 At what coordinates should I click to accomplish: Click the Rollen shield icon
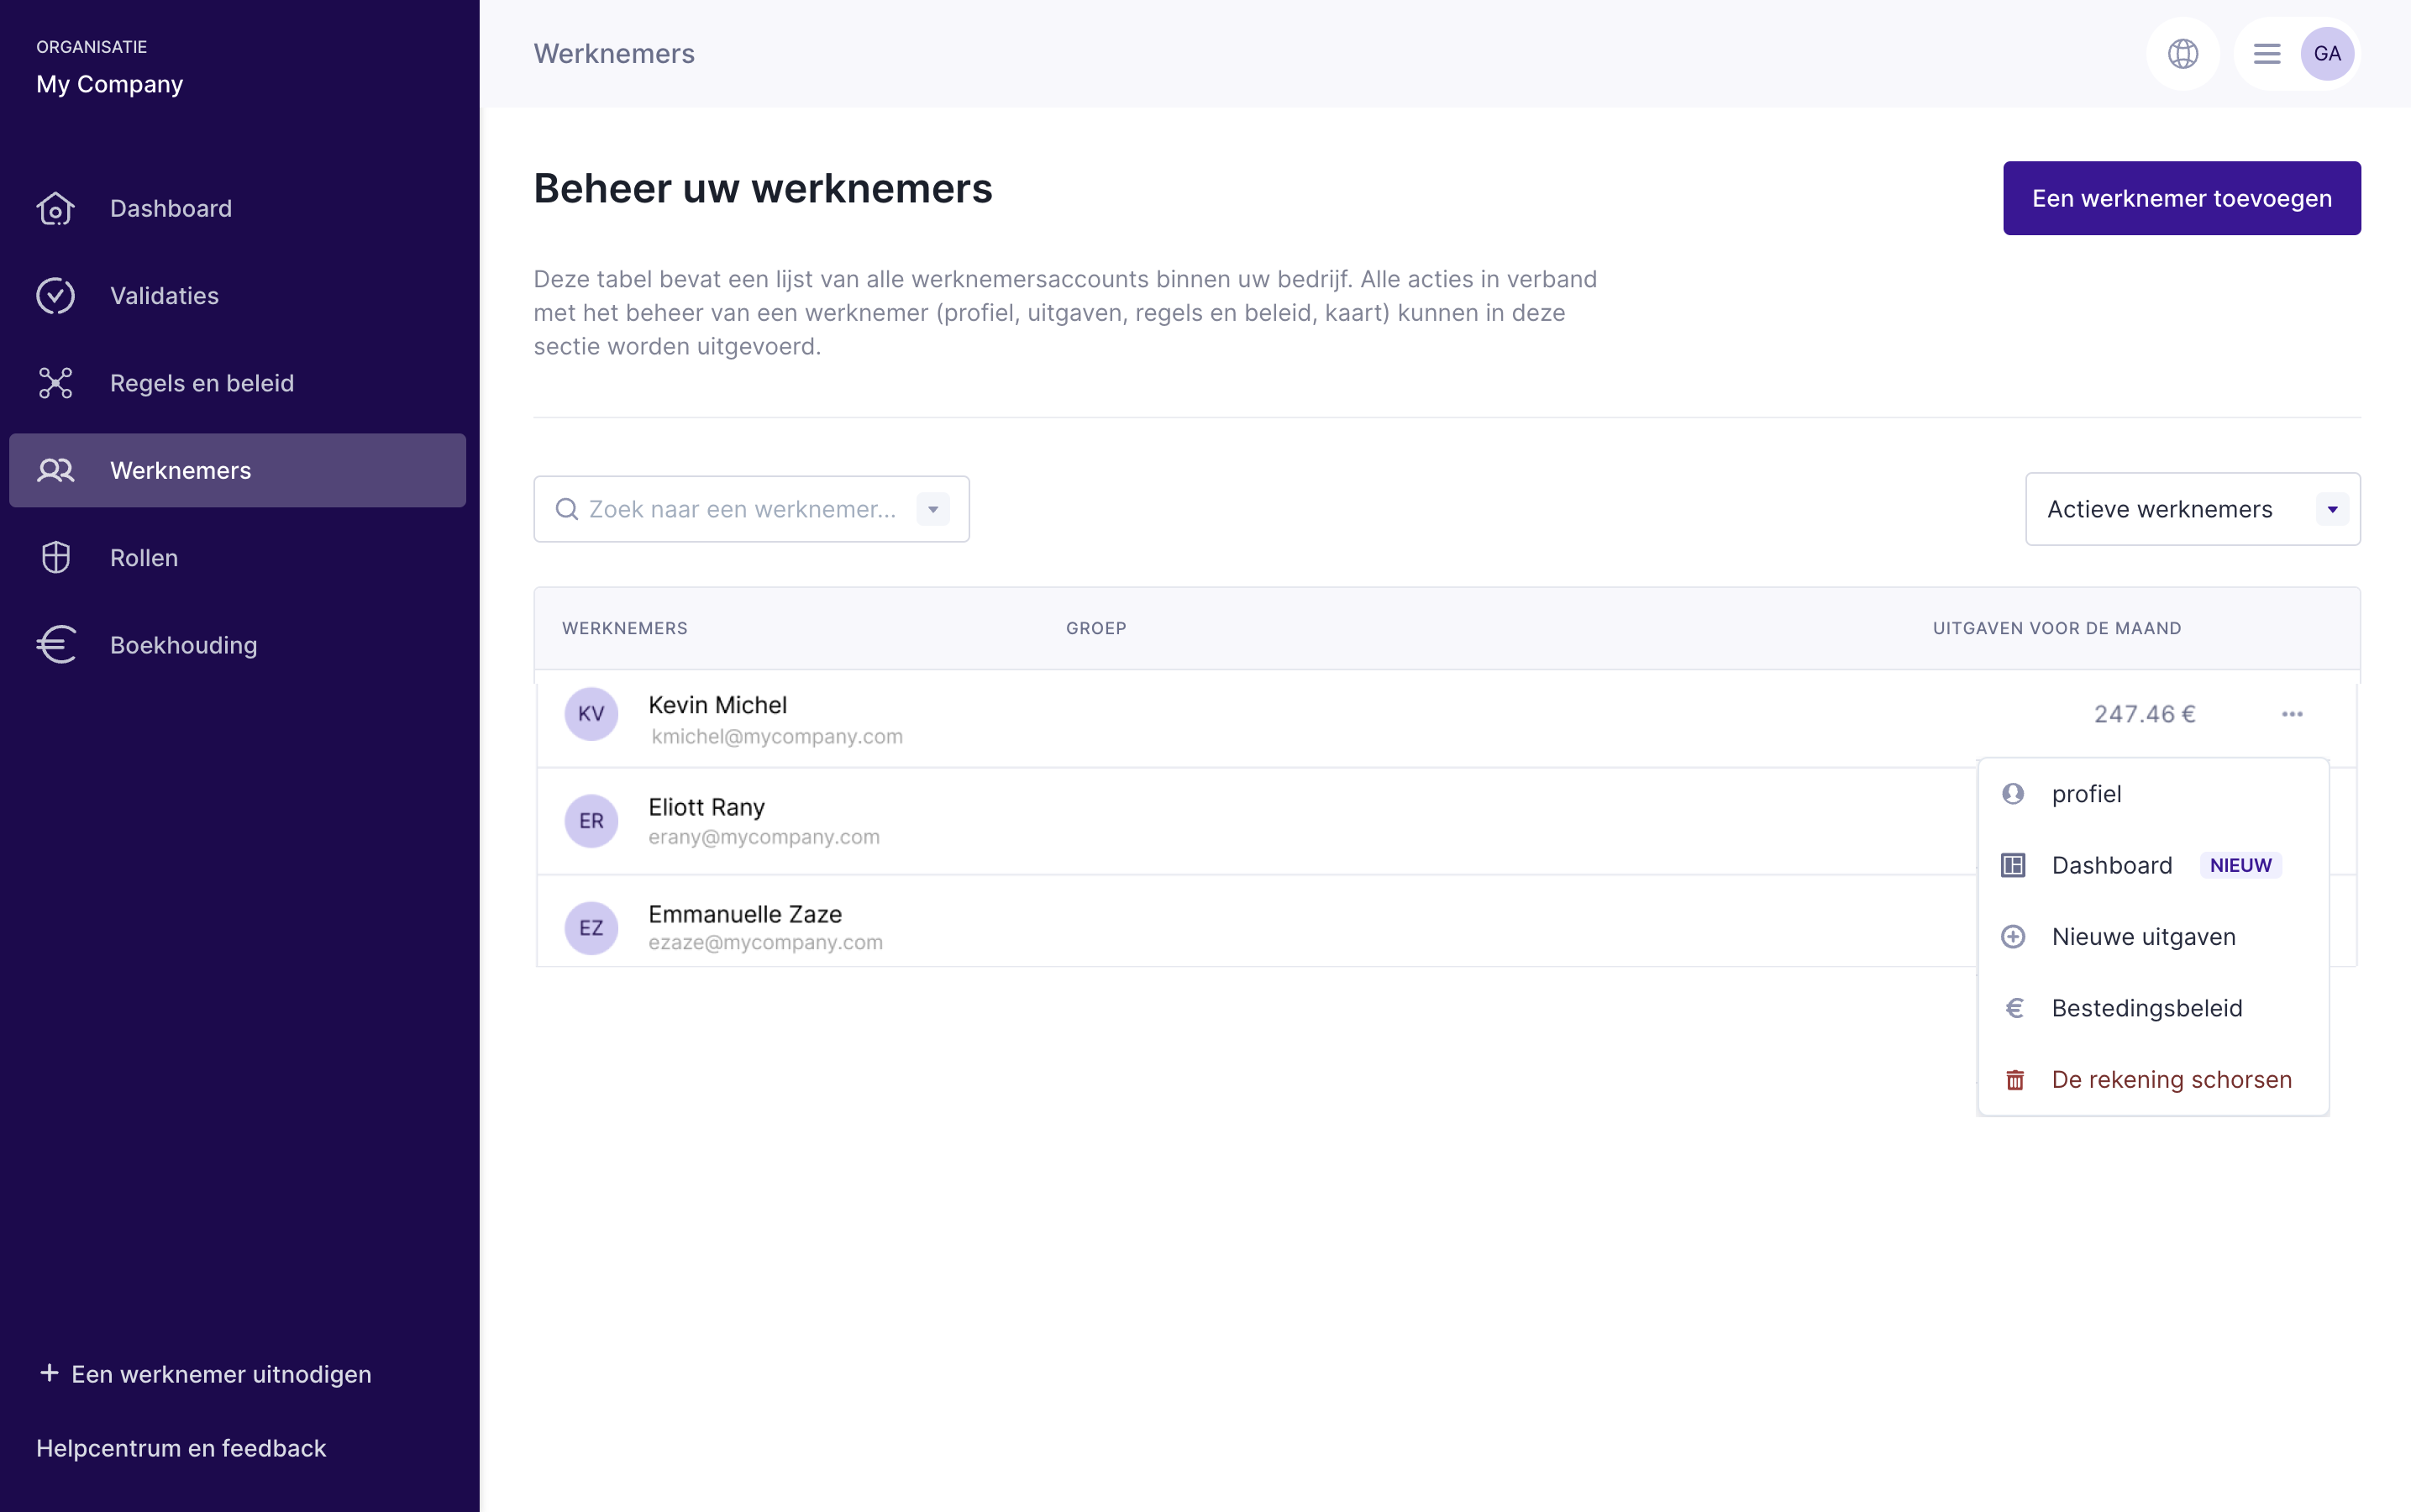tap(56, 558)
